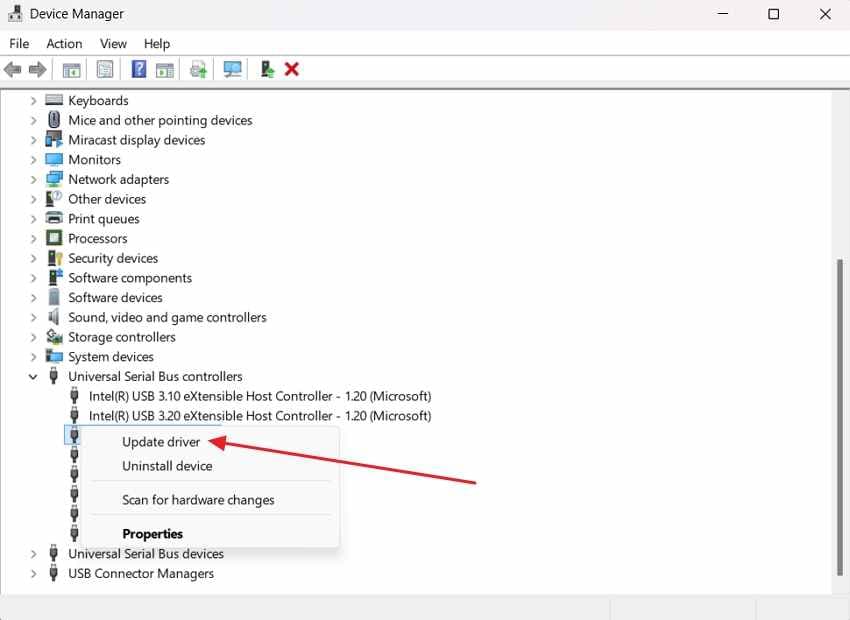Select Intel(R) USB 3.20 eXtensible Host Controller
This screenshot has height=620, width=850.
[x=260, y=416]
